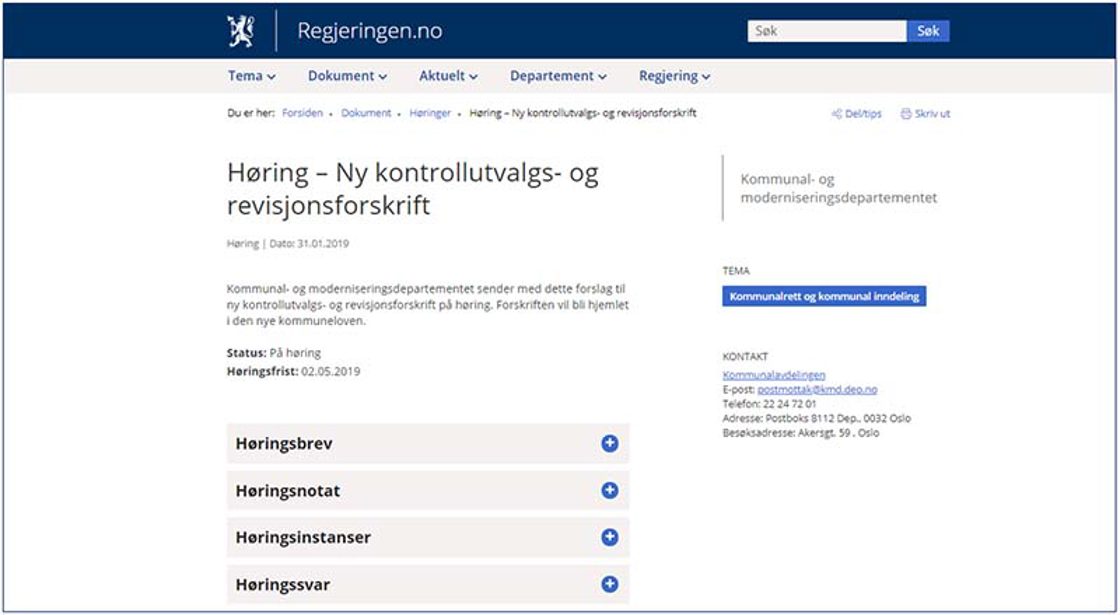Open the Dokument dropdown menu
This screenshot has height=615, width=1120.
coord(346,76)
